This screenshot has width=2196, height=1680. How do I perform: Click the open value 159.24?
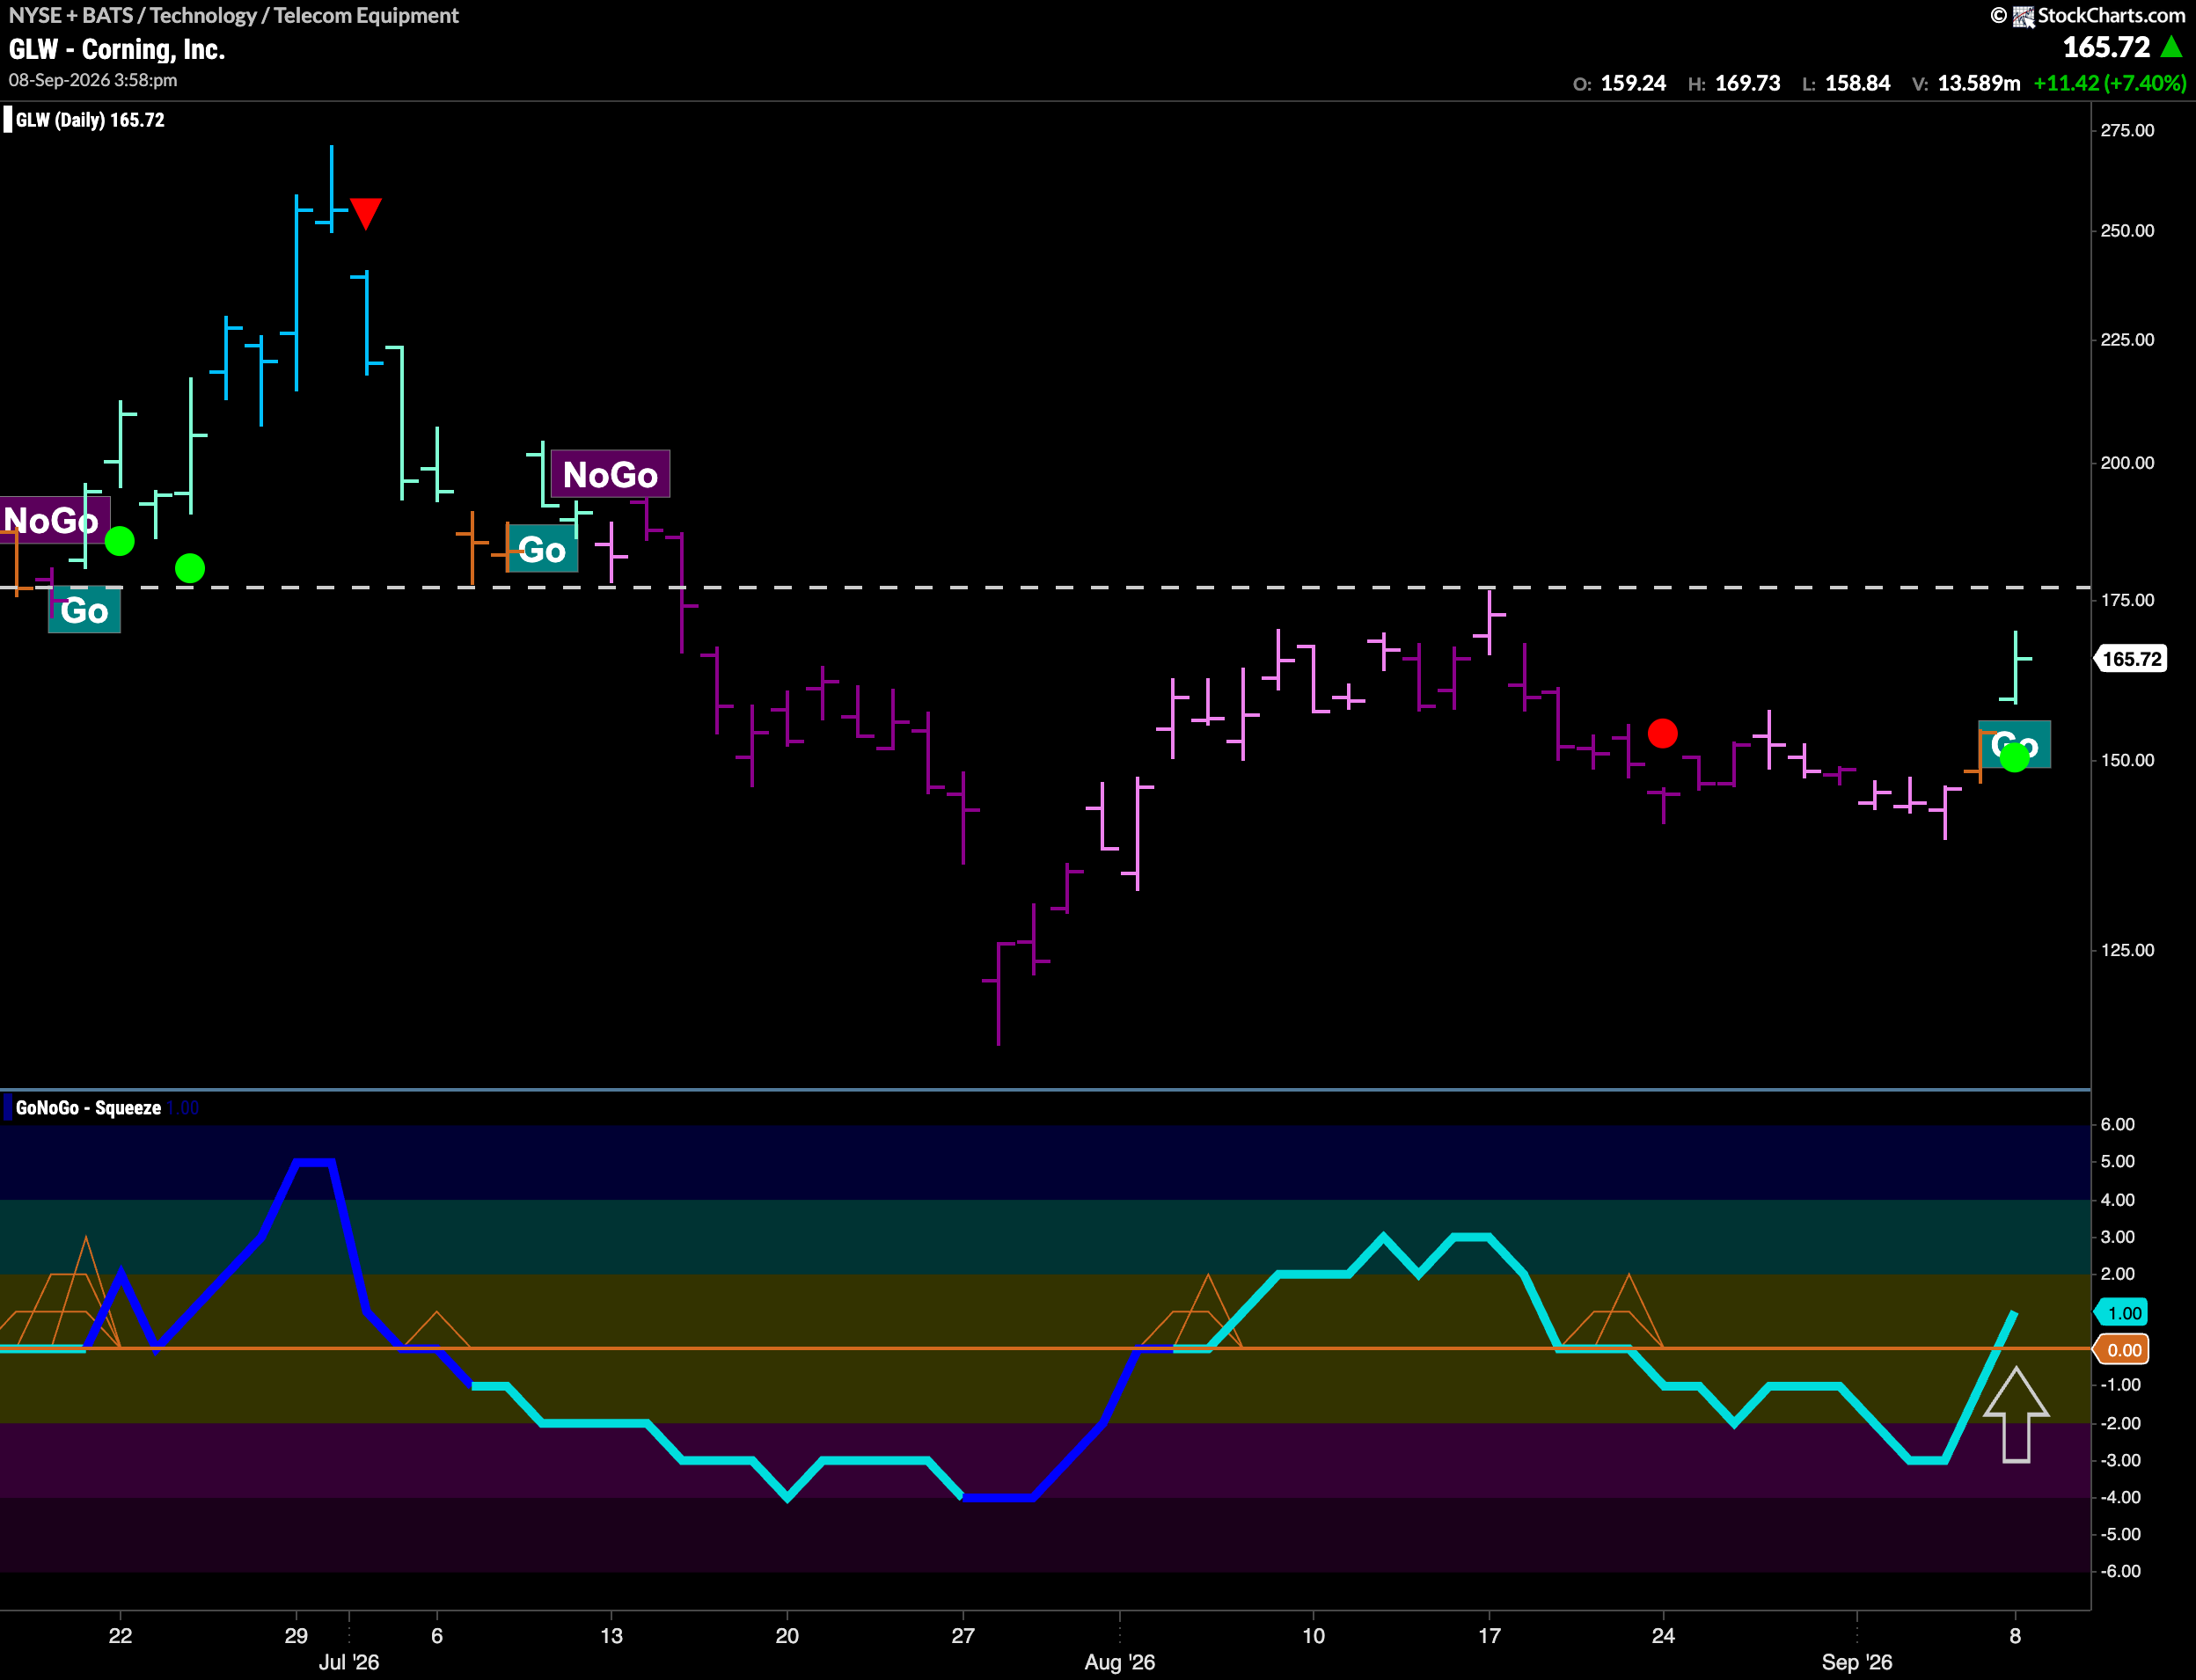coord(1633,83)
